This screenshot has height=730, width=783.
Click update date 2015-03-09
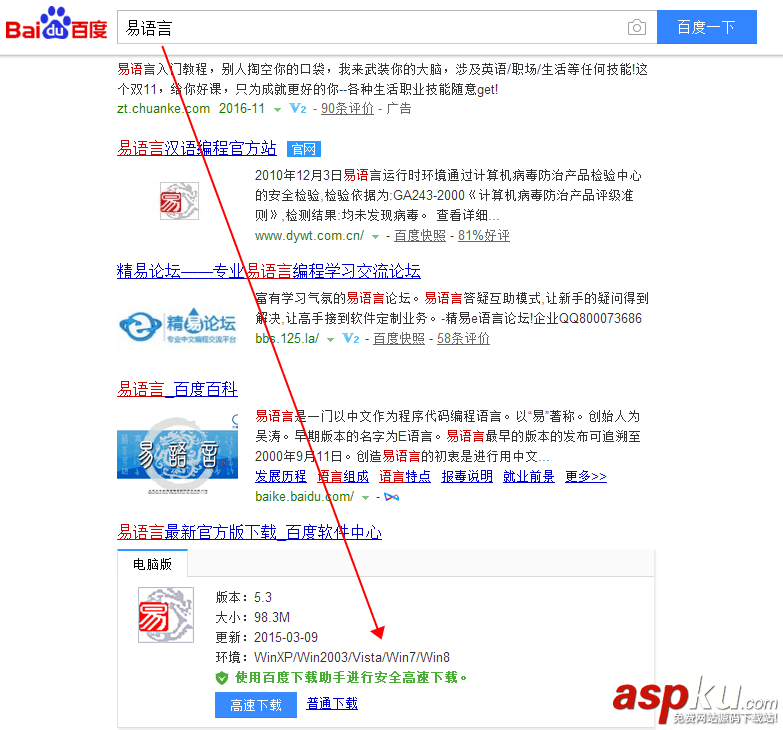[x=286, y=637]
